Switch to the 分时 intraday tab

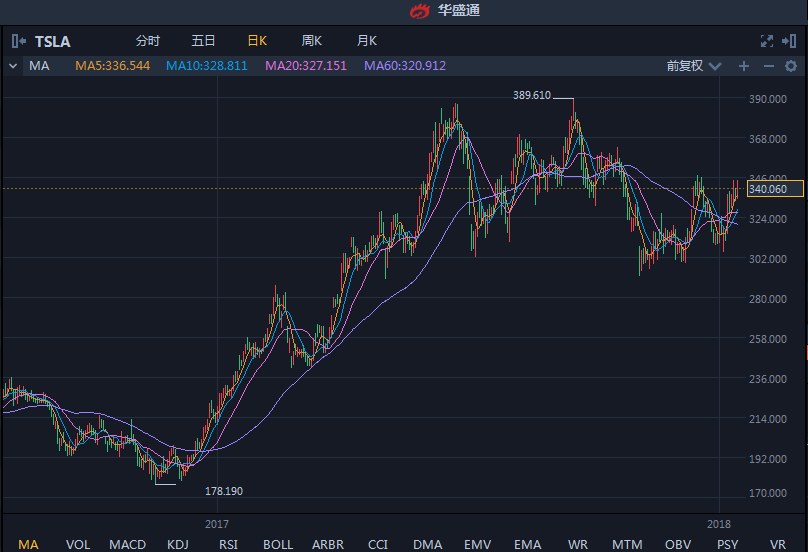147,41
